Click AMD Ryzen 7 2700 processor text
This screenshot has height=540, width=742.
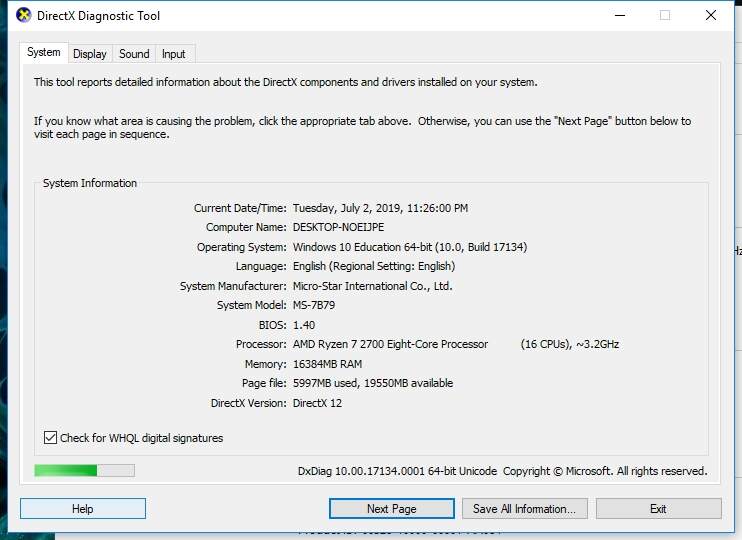[x=390, y=344]
